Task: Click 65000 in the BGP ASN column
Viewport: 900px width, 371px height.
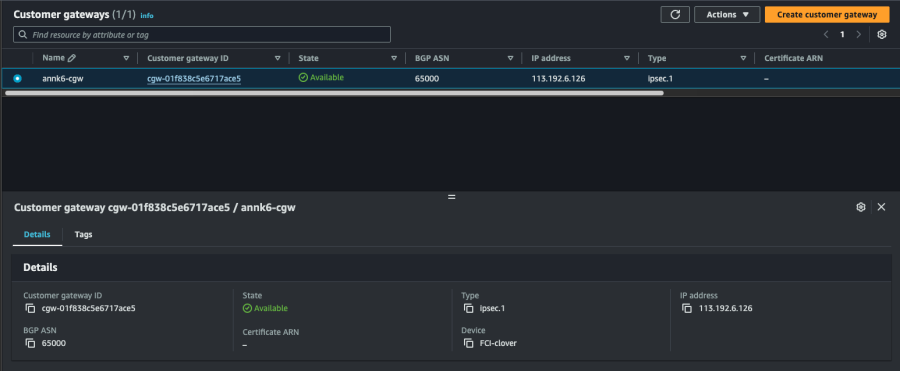Action: pyautogui.click(x=426, y=79)
